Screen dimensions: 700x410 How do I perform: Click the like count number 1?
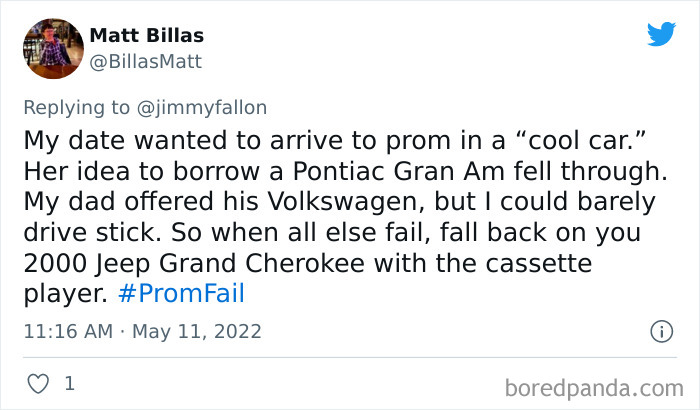tap(69, 383)
